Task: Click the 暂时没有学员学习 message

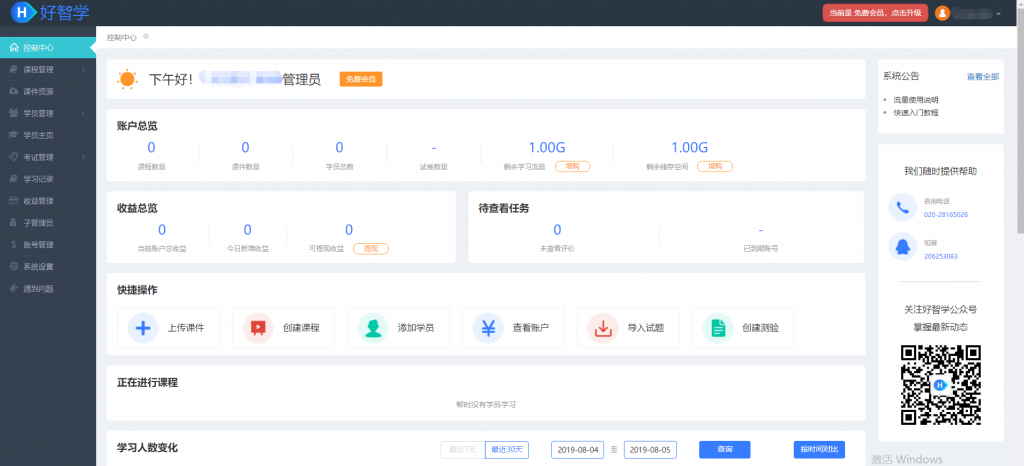Action: point(486,405)
